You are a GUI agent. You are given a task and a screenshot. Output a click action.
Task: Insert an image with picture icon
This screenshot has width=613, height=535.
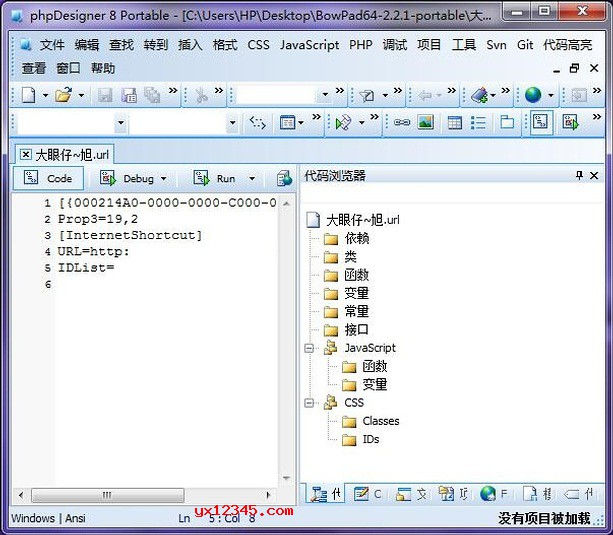pos(425,122)
